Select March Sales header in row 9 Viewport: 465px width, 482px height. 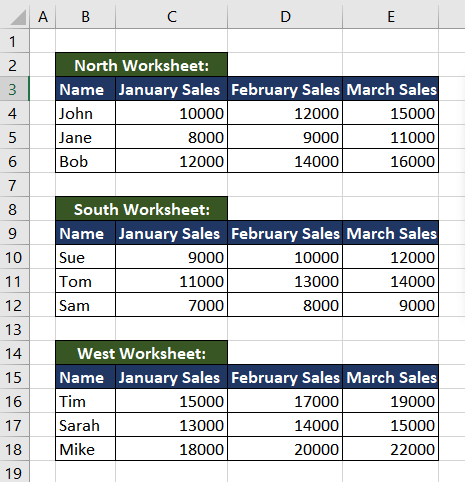pyautogui.click(x=391, y=233)
